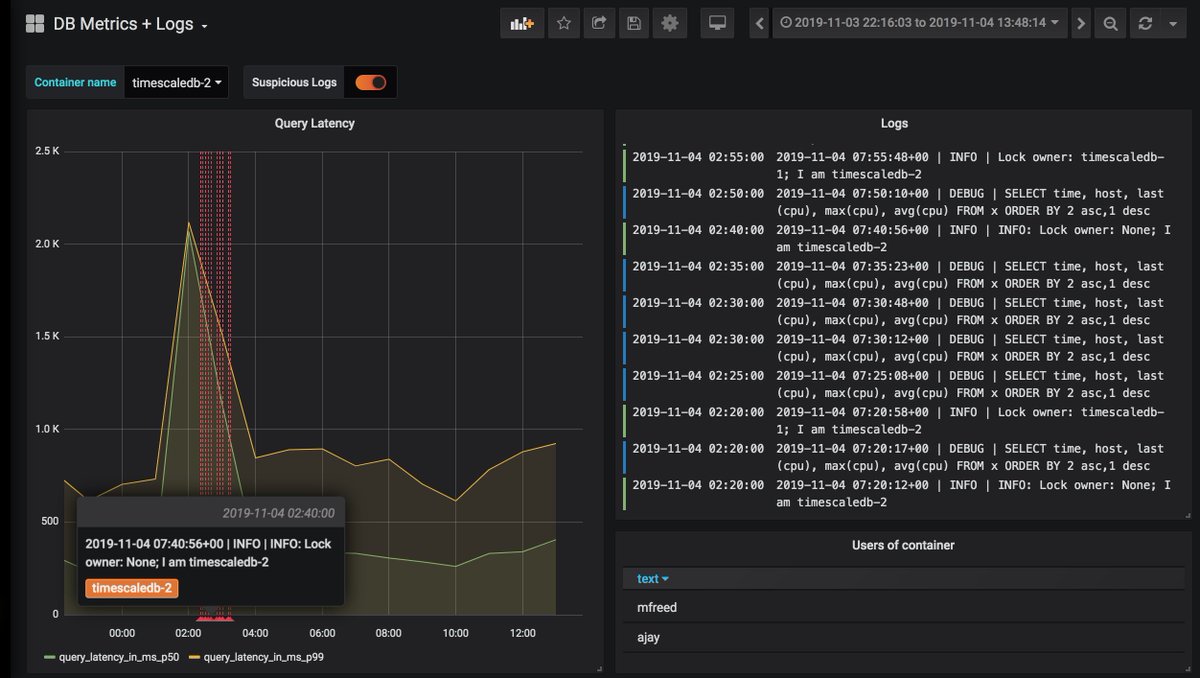
Task: Click the Add panel icon
Action: click(522, 23)
